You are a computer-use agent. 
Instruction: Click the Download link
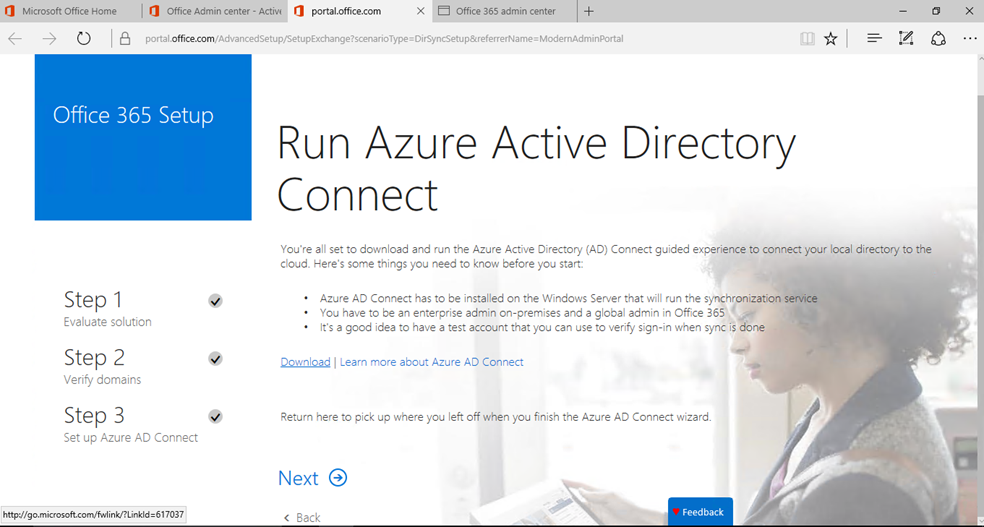click(305, 362)
